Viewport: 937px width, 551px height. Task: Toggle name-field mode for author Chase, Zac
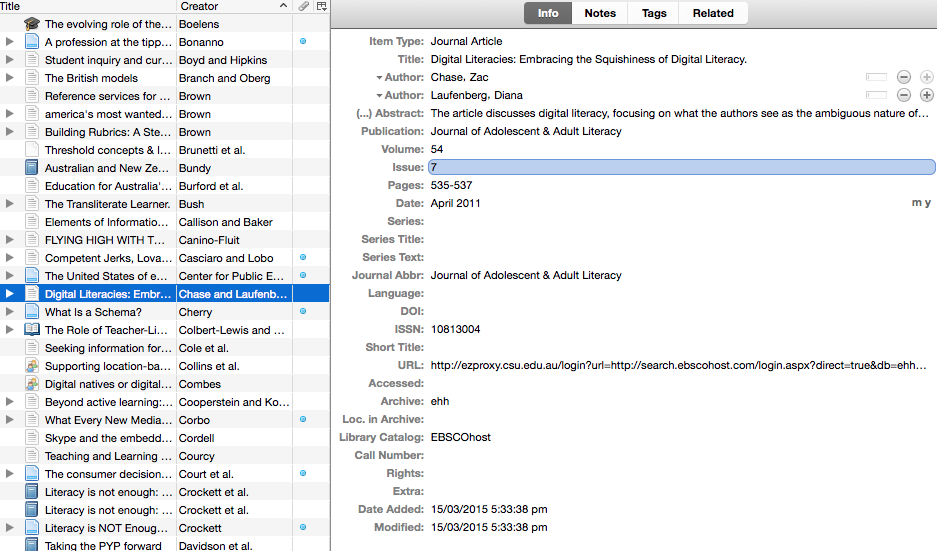pyautogui.click(x=876, y=77)
